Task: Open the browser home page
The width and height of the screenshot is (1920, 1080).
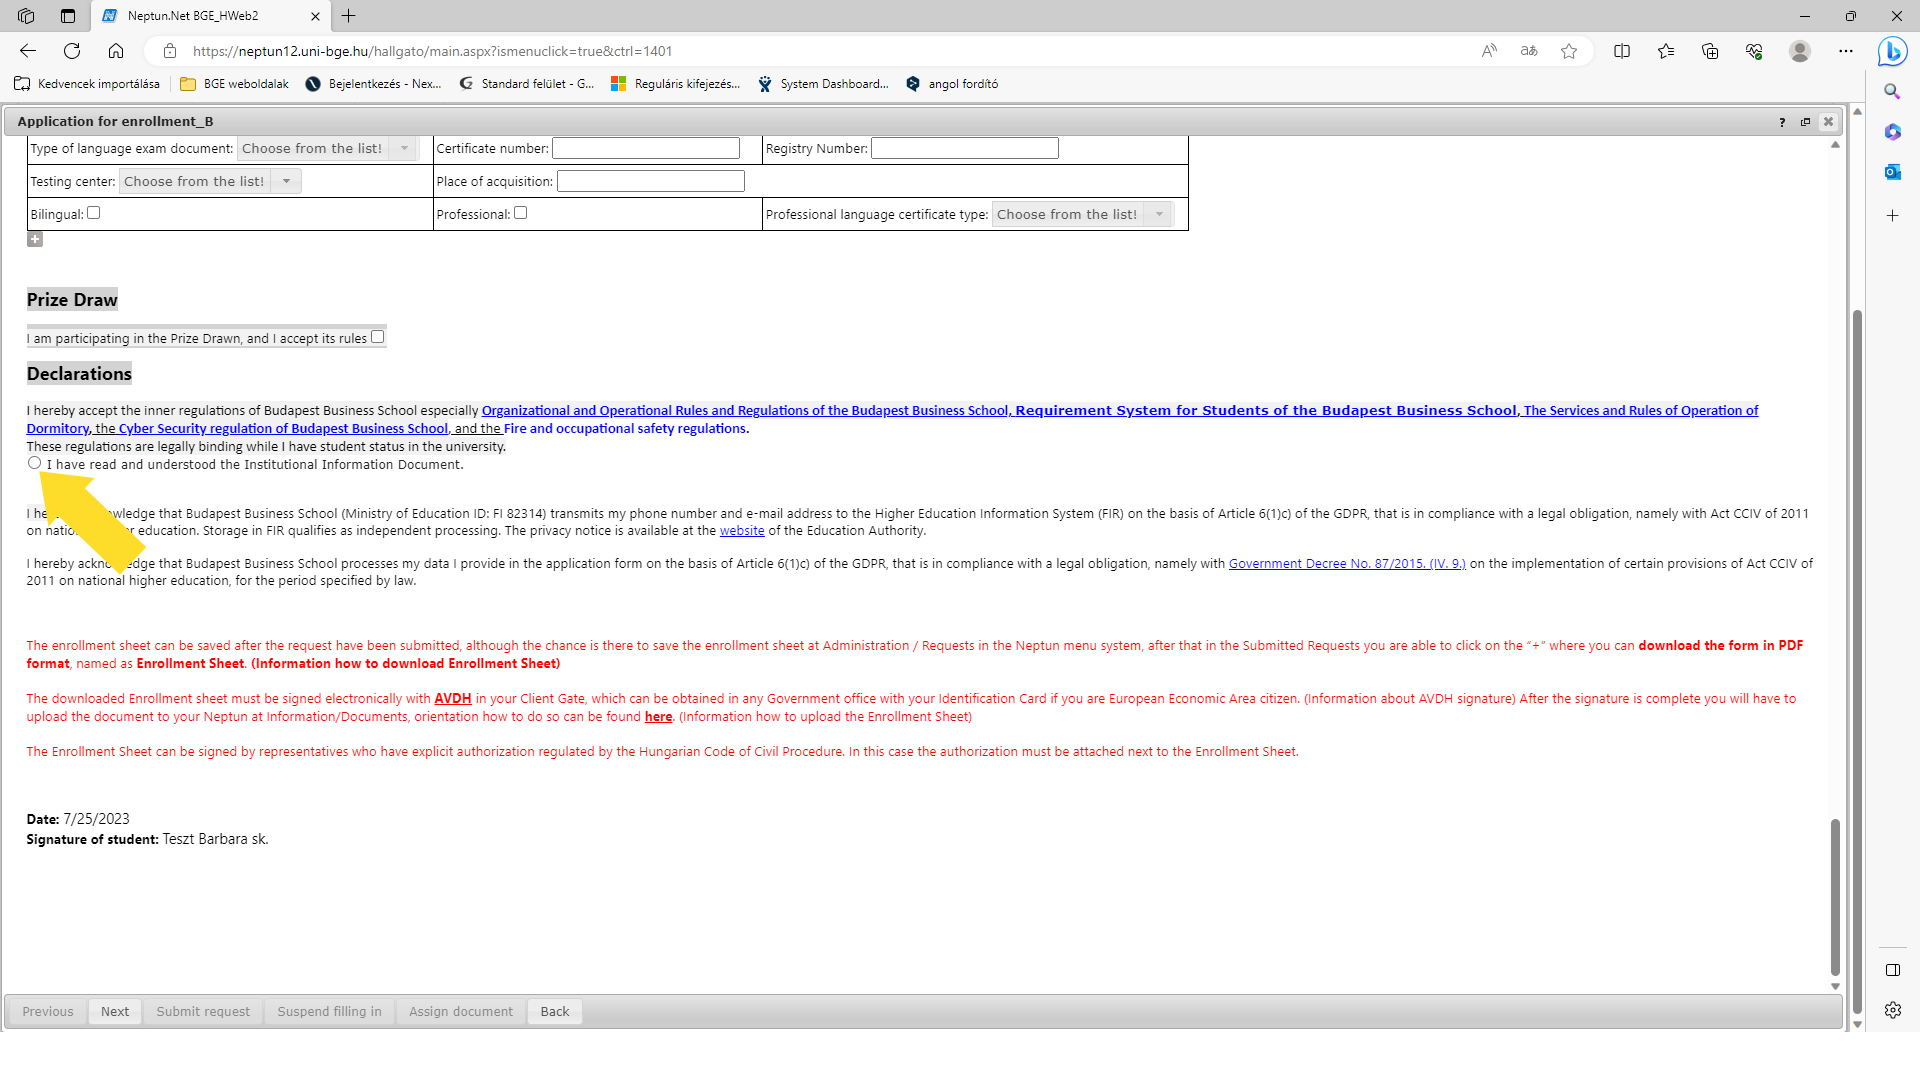Action: (116, 51)
